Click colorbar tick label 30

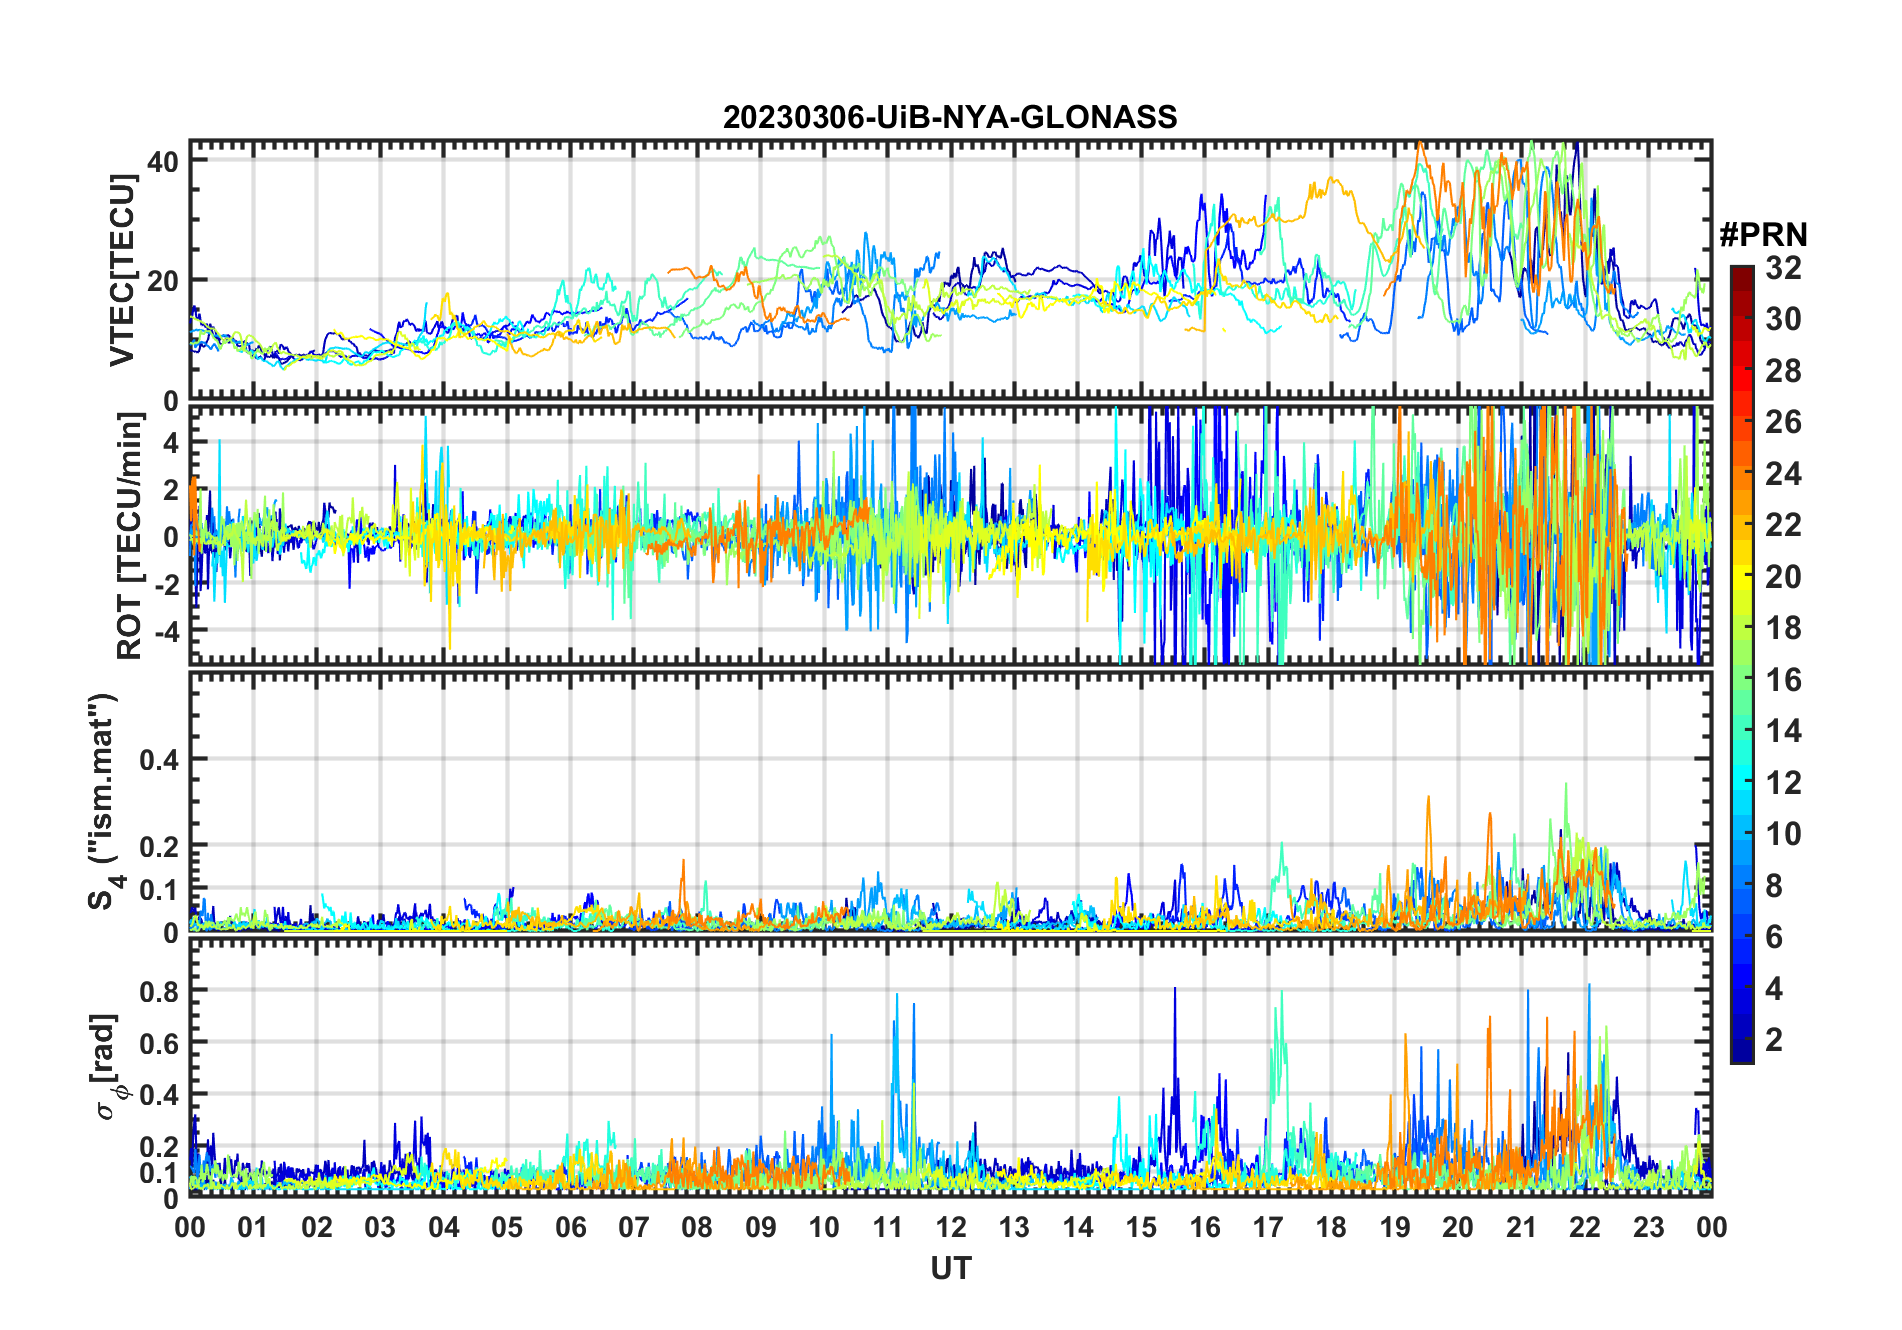(x=1784, y=319)
